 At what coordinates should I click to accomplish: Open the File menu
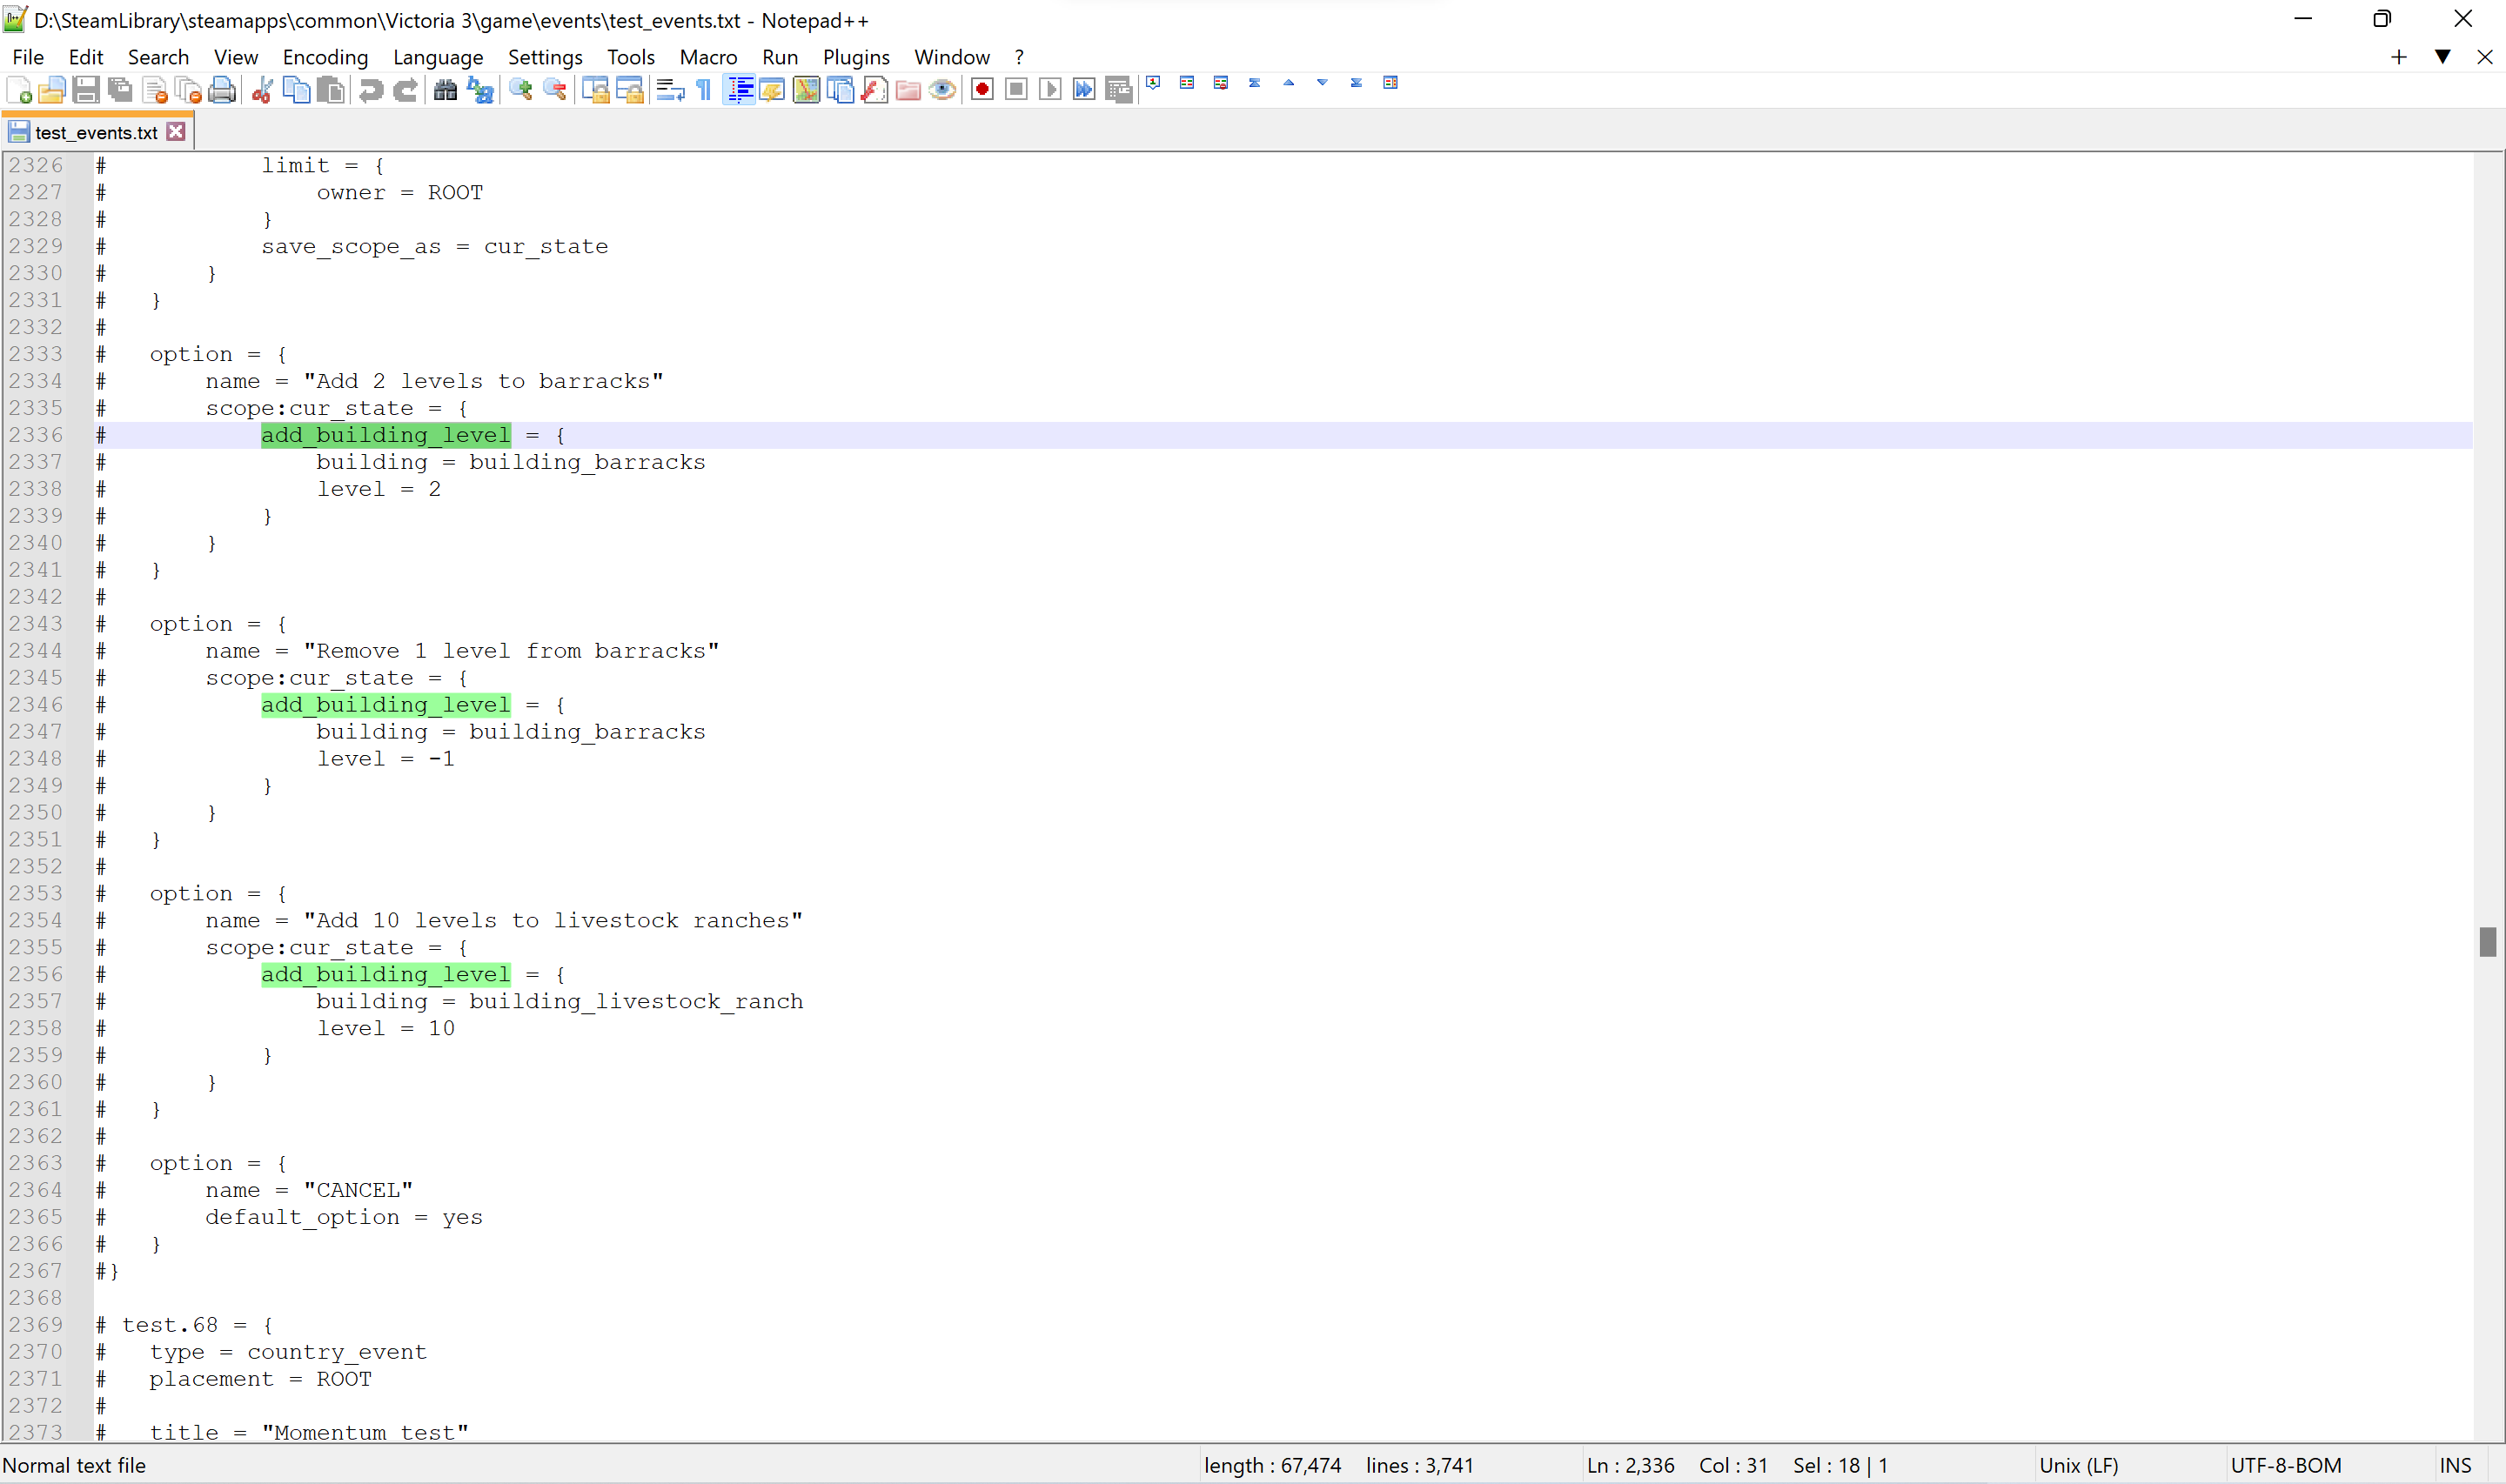click(28, 57)
